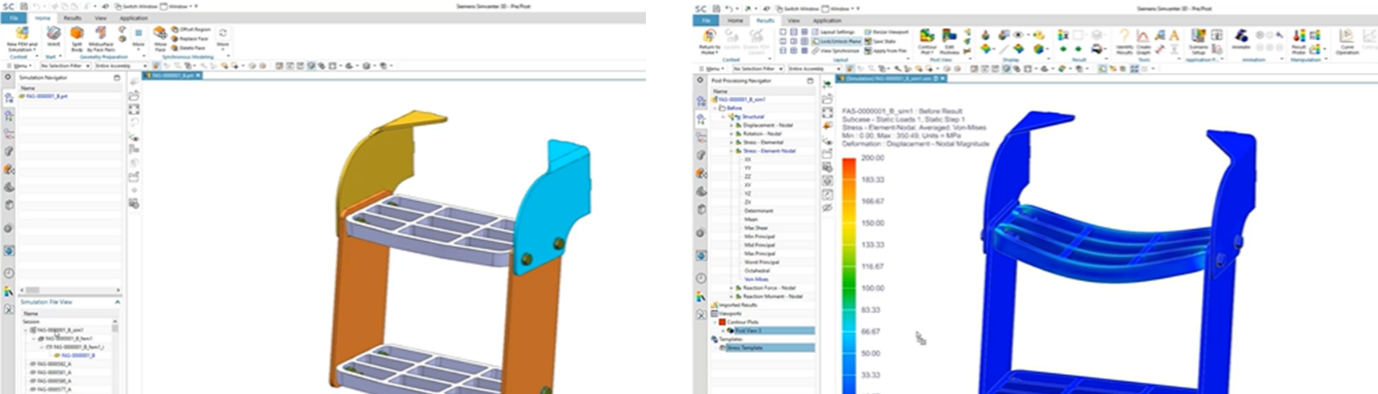The height and width of the screenshot is (394, 1378).
Task: Collapse the Stress - Element-Nodal node
Action: pyautogui.click(x=731, y=151)
